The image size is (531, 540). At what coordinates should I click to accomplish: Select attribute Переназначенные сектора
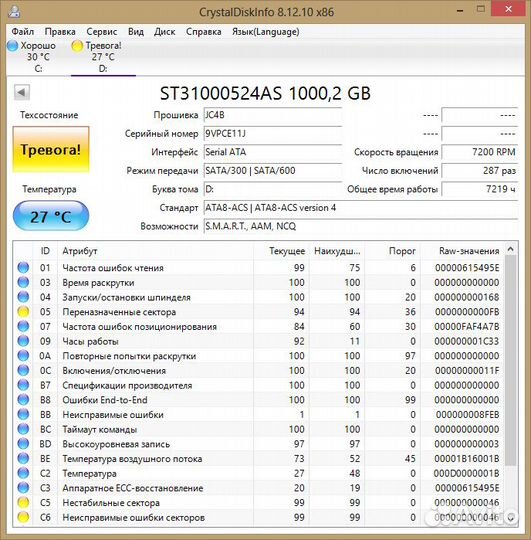pos(119,312)
